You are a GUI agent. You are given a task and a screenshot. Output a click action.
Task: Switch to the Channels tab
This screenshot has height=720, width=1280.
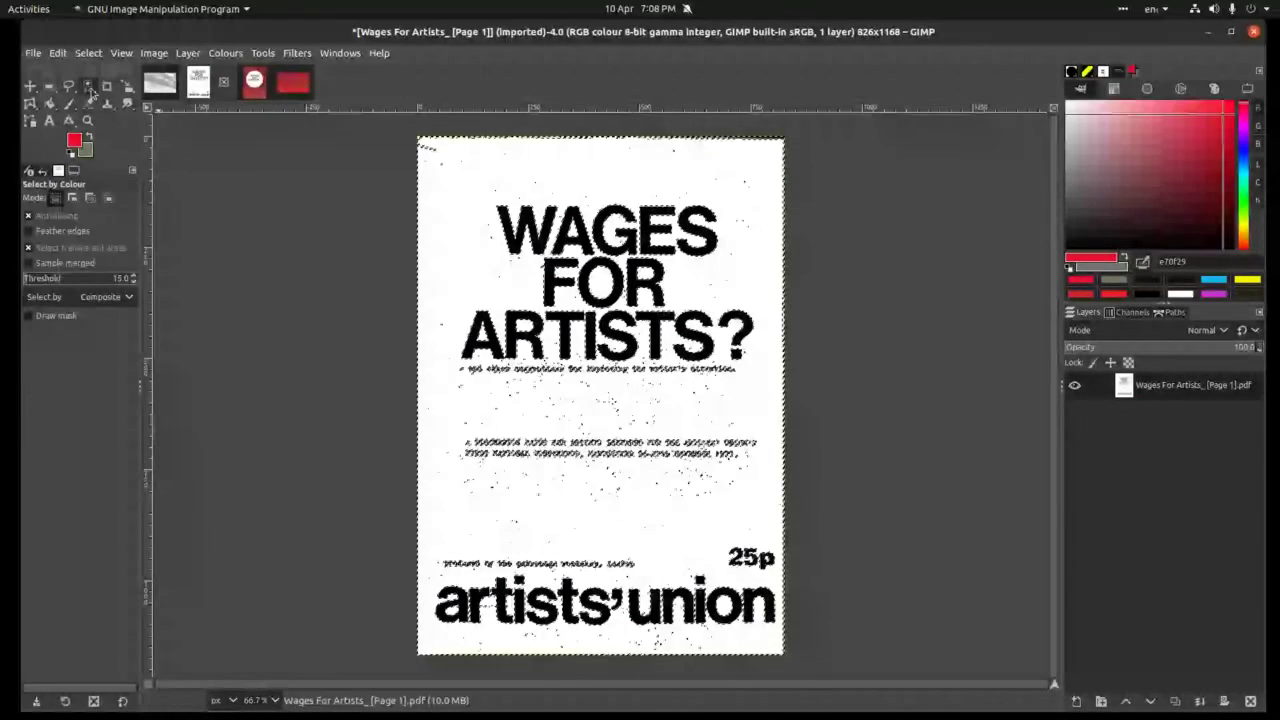click(1126, 312)
